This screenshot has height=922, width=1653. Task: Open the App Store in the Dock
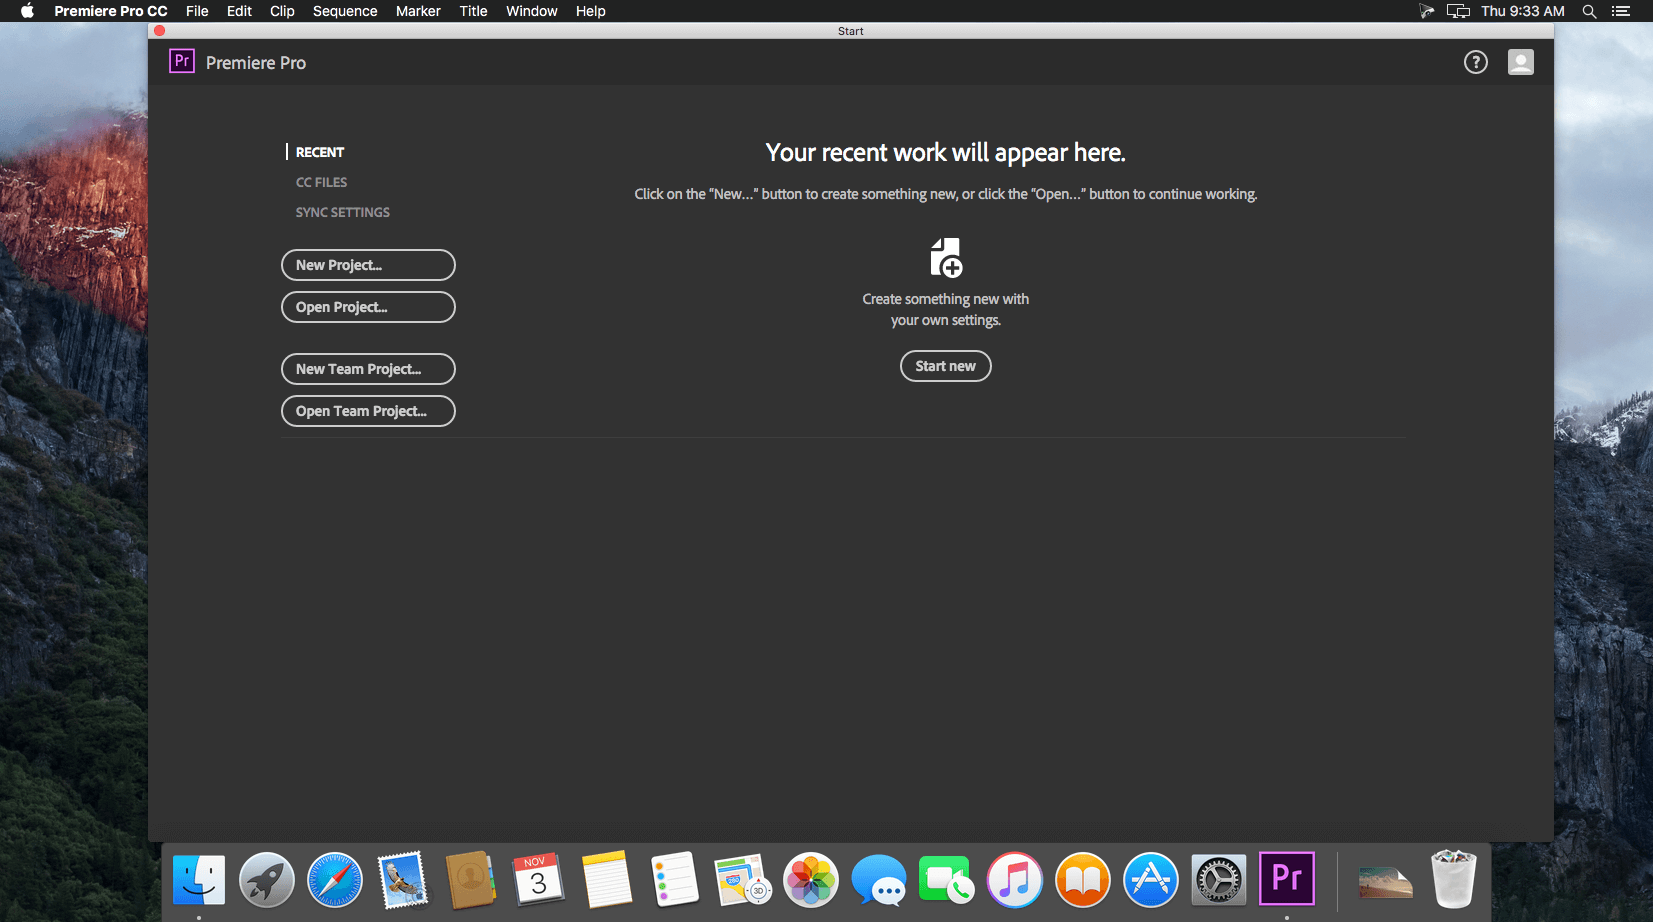(1151, 880)
